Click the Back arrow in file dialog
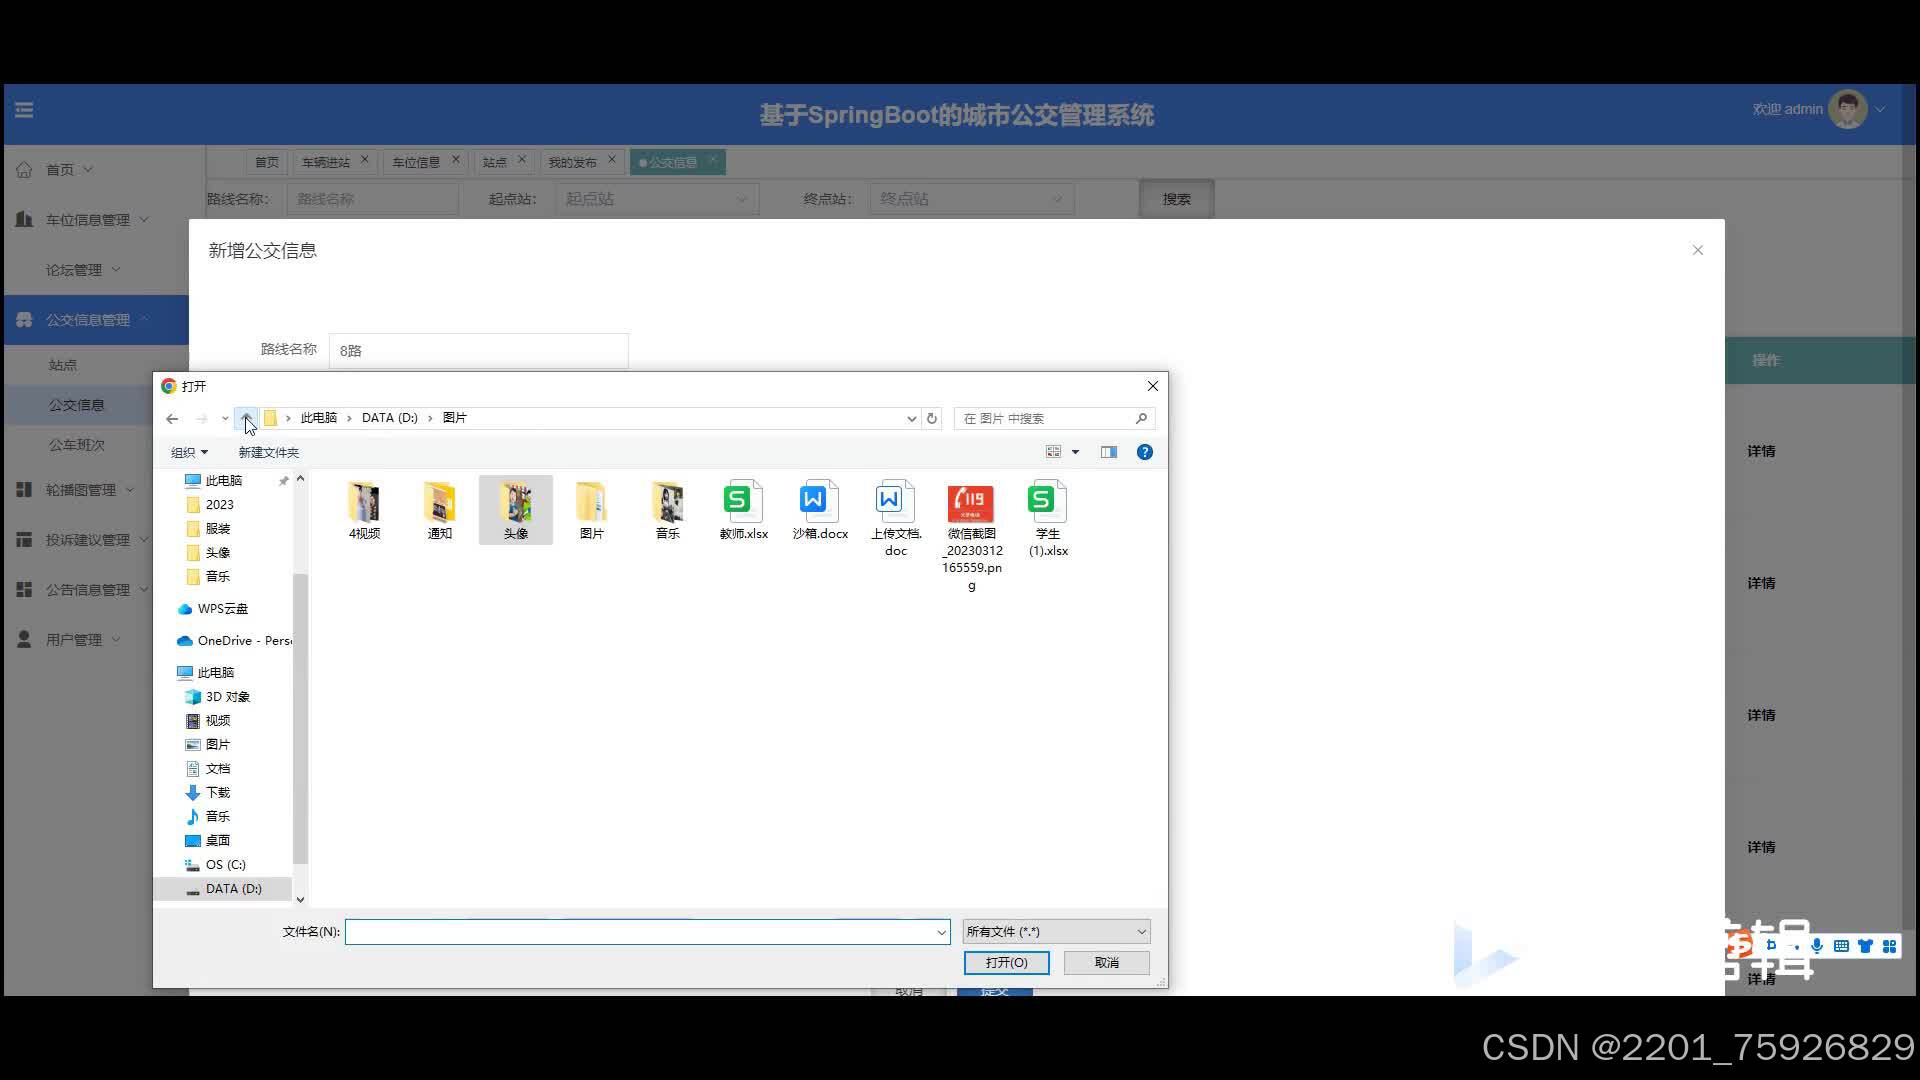This screenshot has height=1080, width=1920. pyautogui.click(x=172, y=418)
